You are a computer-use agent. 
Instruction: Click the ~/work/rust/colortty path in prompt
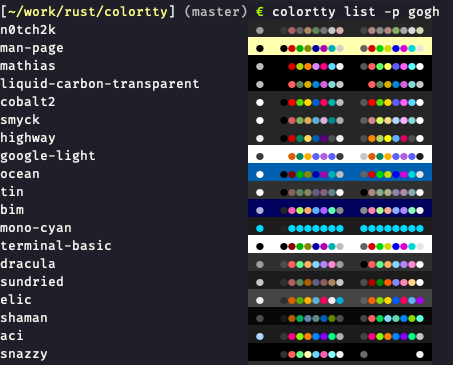[88, 12]
